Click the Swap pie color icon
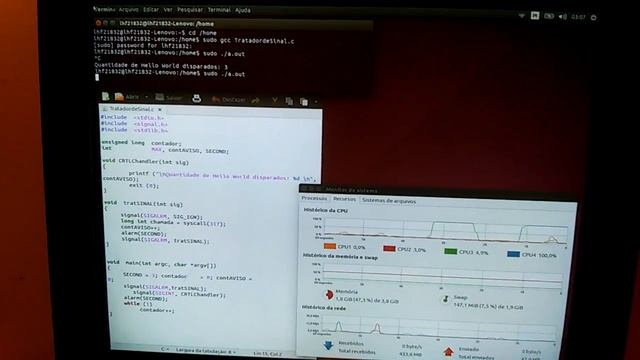 click(446, 299)
